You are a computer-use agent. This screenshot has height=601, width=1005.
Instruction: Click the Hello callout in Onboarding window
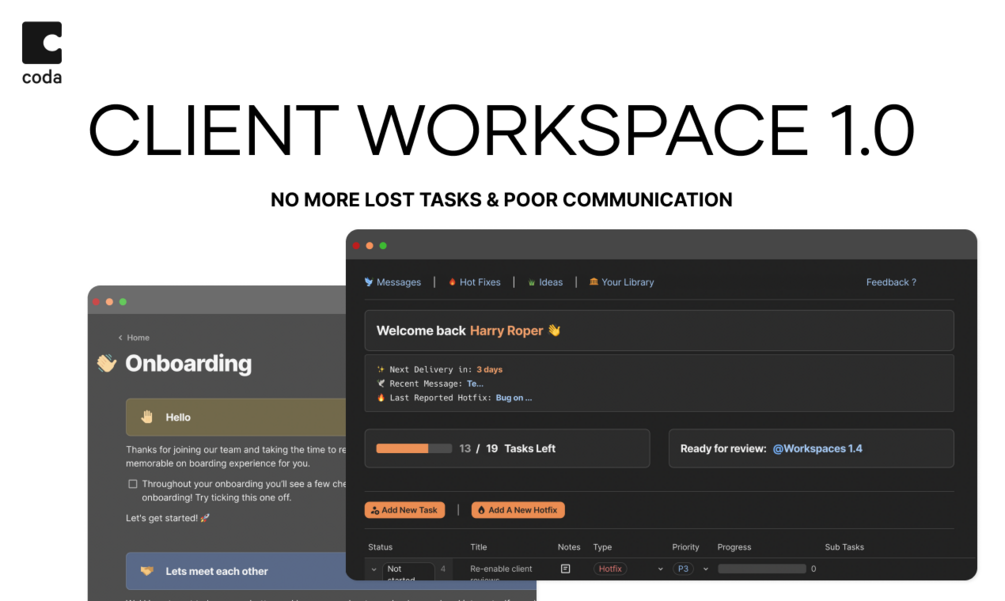click(236, 417)
